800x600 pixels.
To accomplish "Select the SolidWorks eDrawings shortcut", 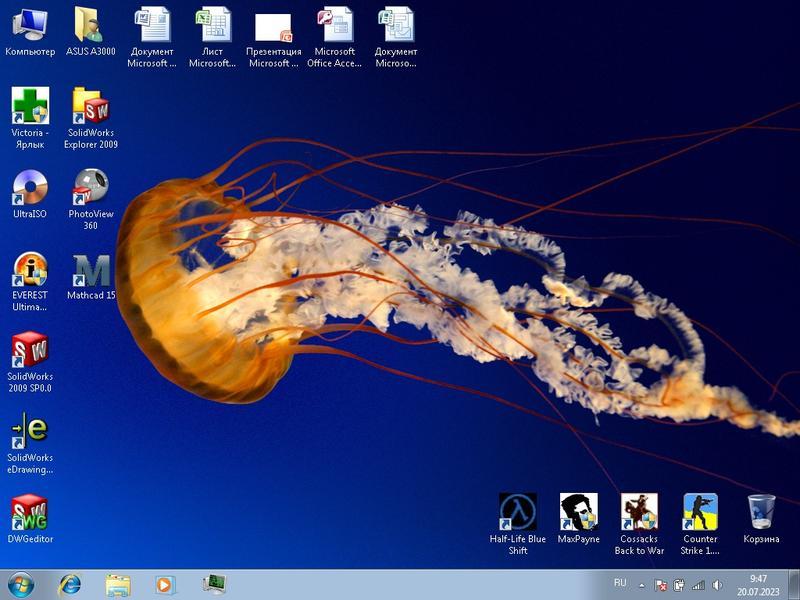I will 30,432.
